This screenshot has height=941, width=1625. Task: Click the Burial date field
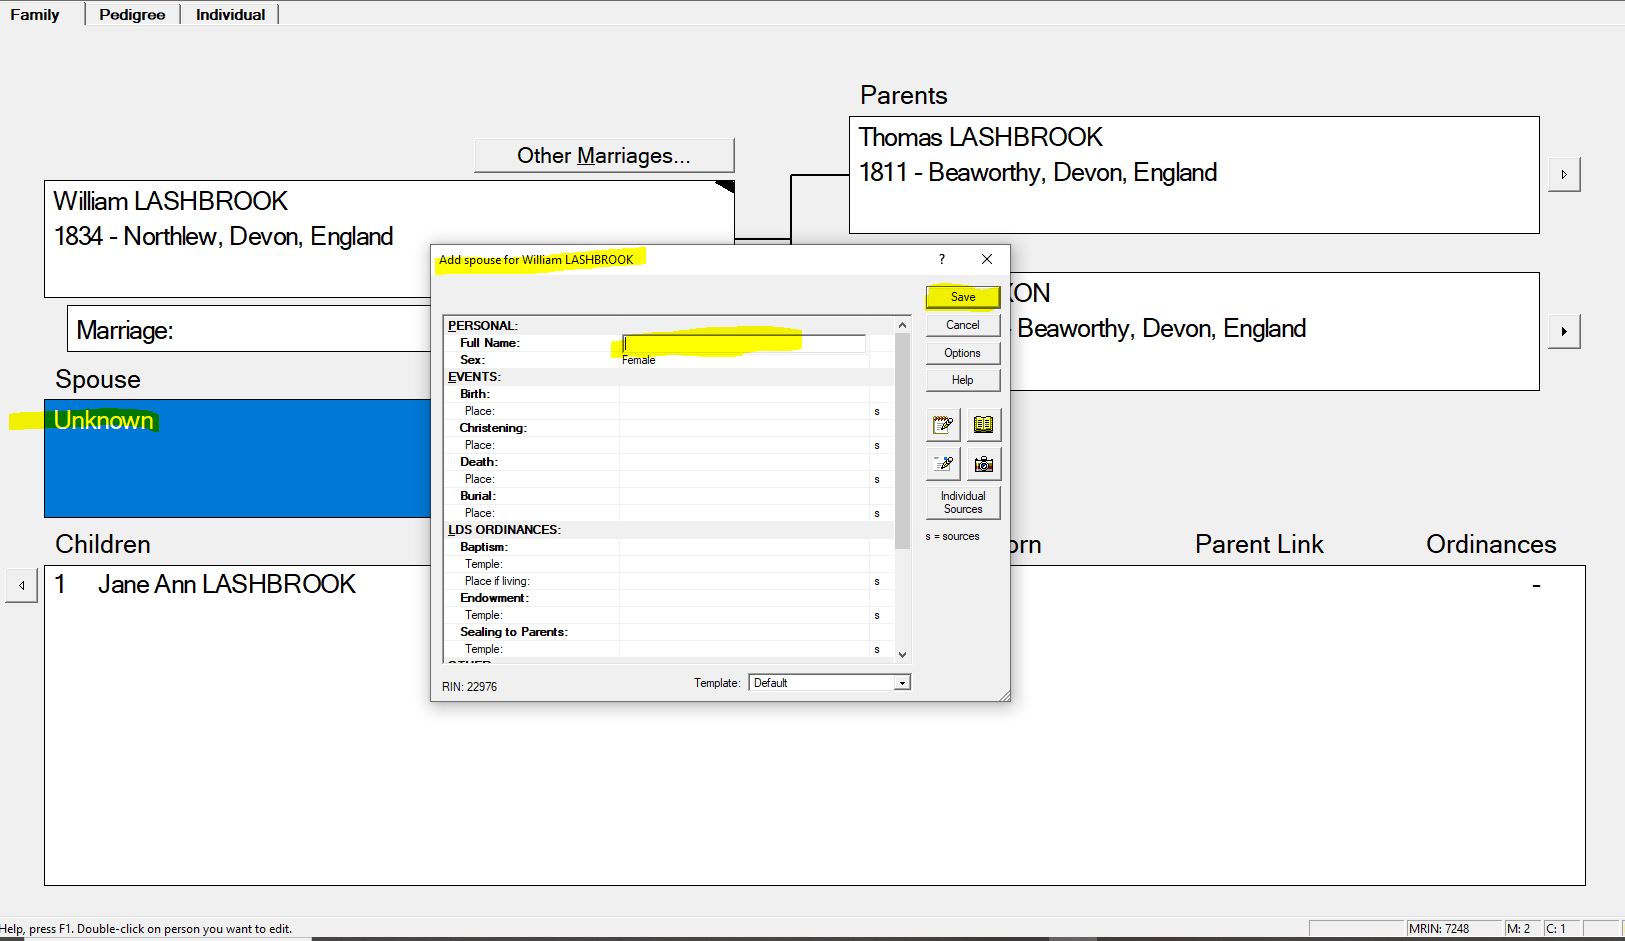tap(744, 496)
